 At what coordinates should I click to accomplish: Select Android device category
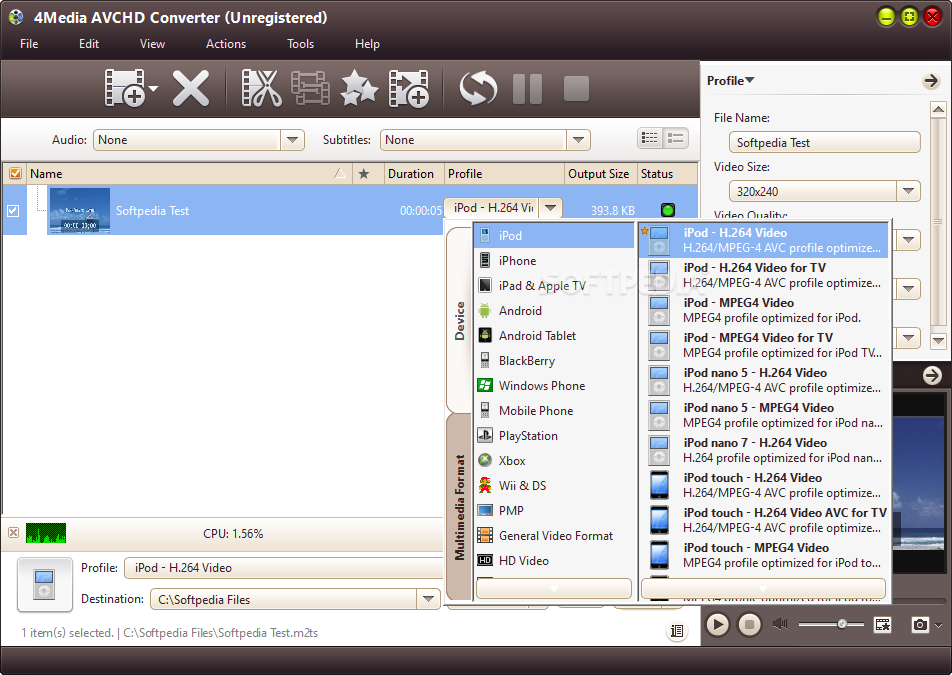(554, 310)
